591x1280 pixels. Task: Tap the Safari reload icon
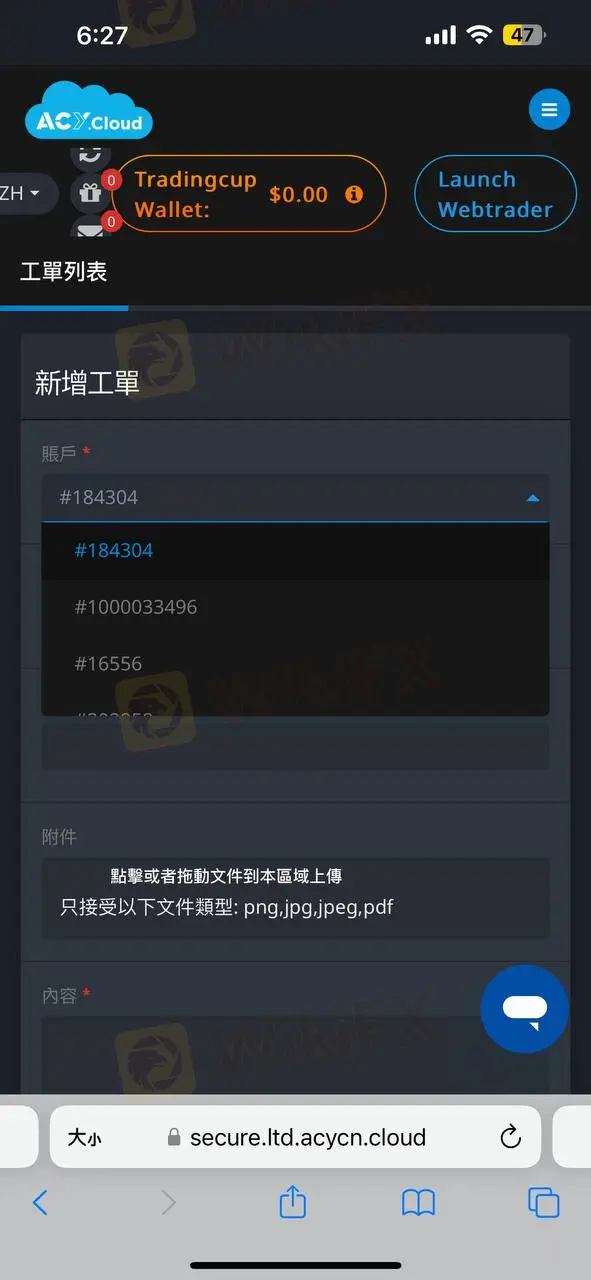(510, 1136)
